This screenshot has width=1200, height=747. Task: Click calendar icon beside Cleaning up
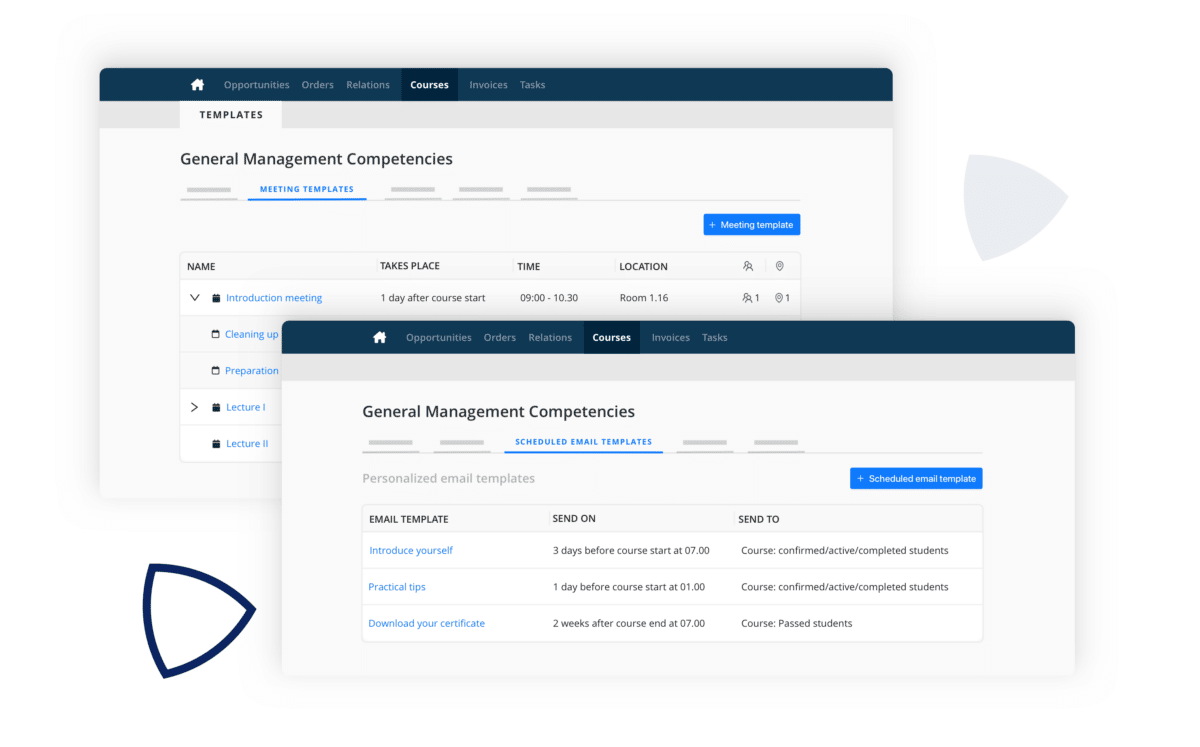(x=215, y=334)
